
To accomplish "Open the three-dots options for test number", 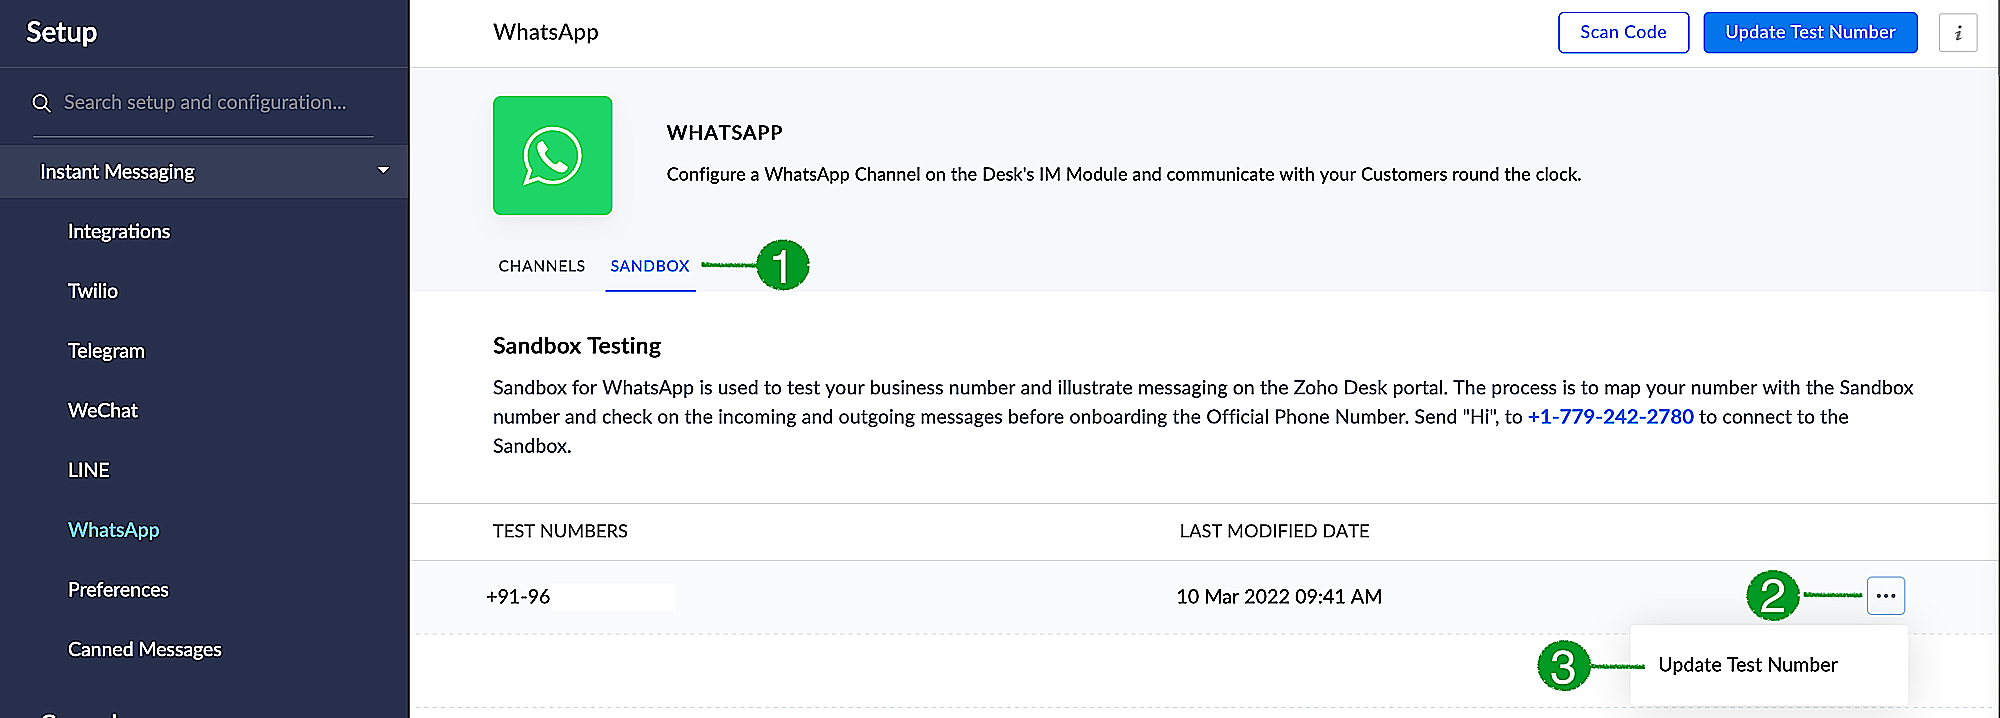I will tap(1885, 596).
